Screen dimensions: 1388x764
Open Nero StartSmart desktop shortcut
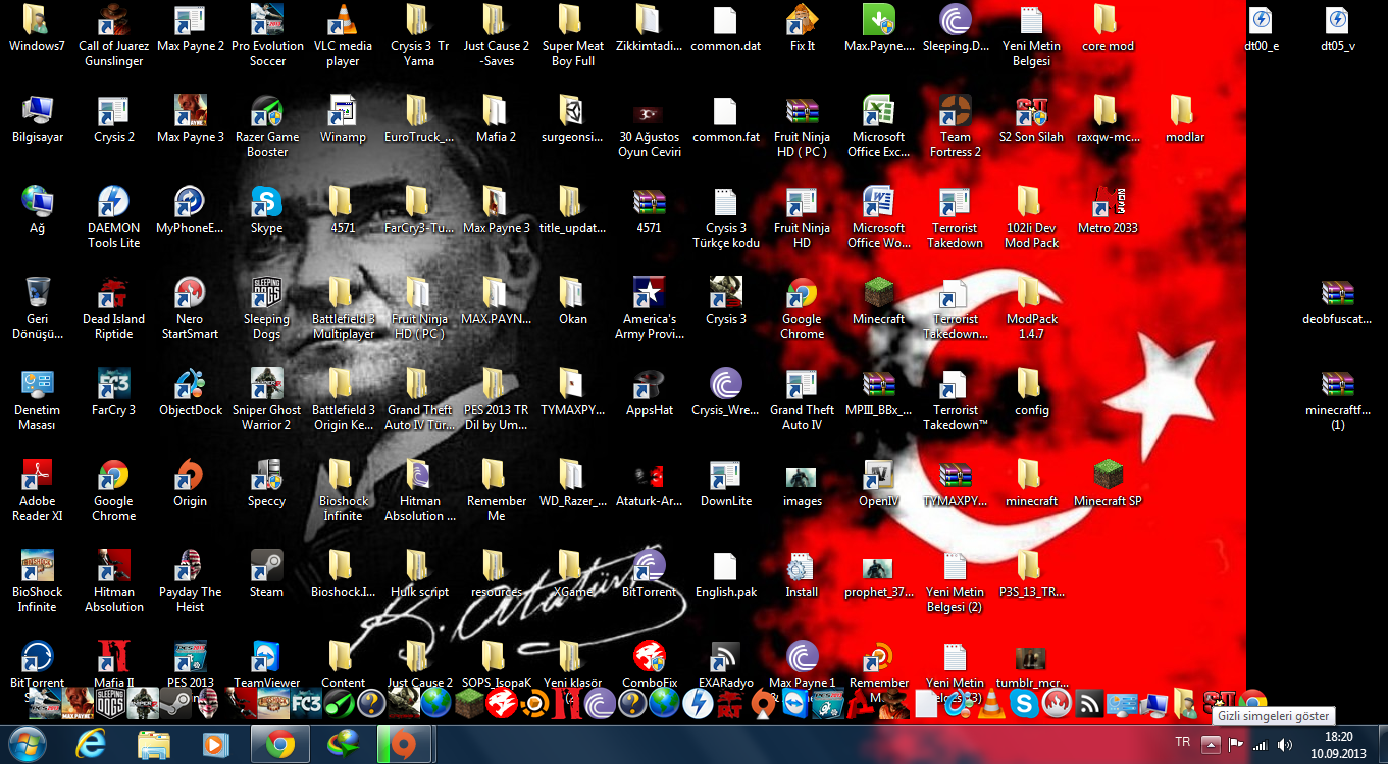pos(190,309)
